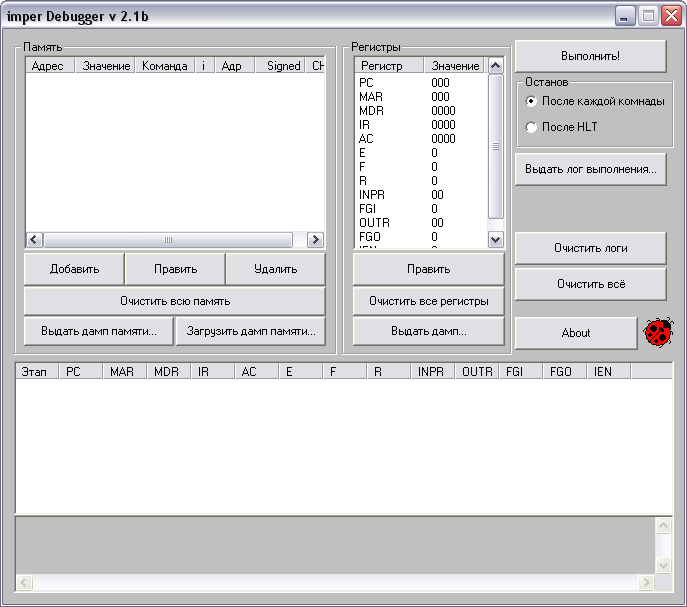Click 'Выдать лог выполнения...' button

[590, 169]
